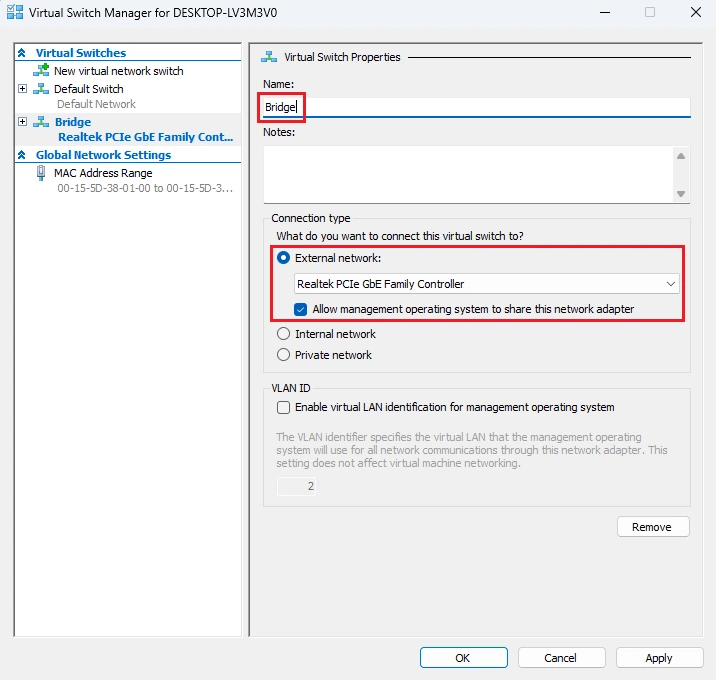Click the Virtual Switch Manager title bar icon
Image resolution: width=716 pixels, height=680 pixels.
point(15,12)
